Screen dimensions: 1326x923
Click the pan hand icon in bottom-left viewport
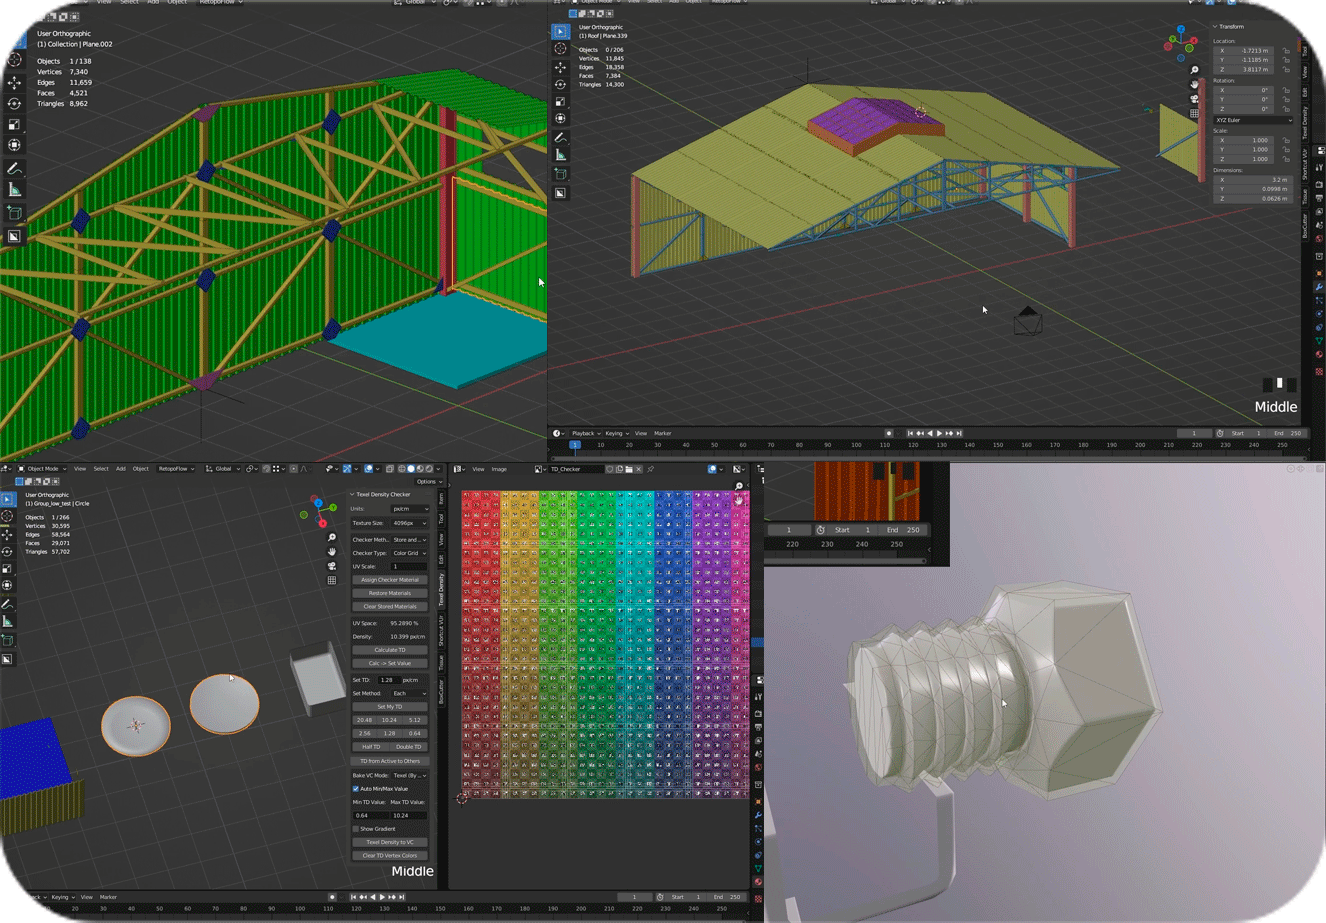coord(332,551)
